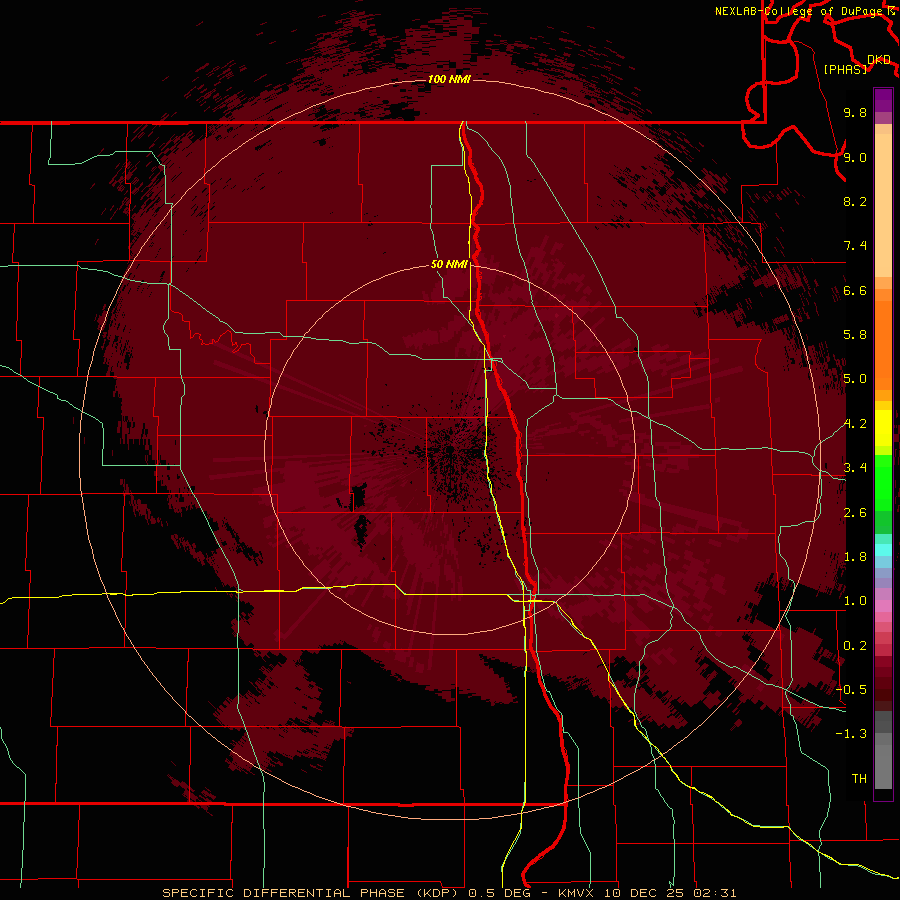Viewport: 900px width, 900px height.
Task: Pick the pink segment of the color bar
Action: [883, 606]
